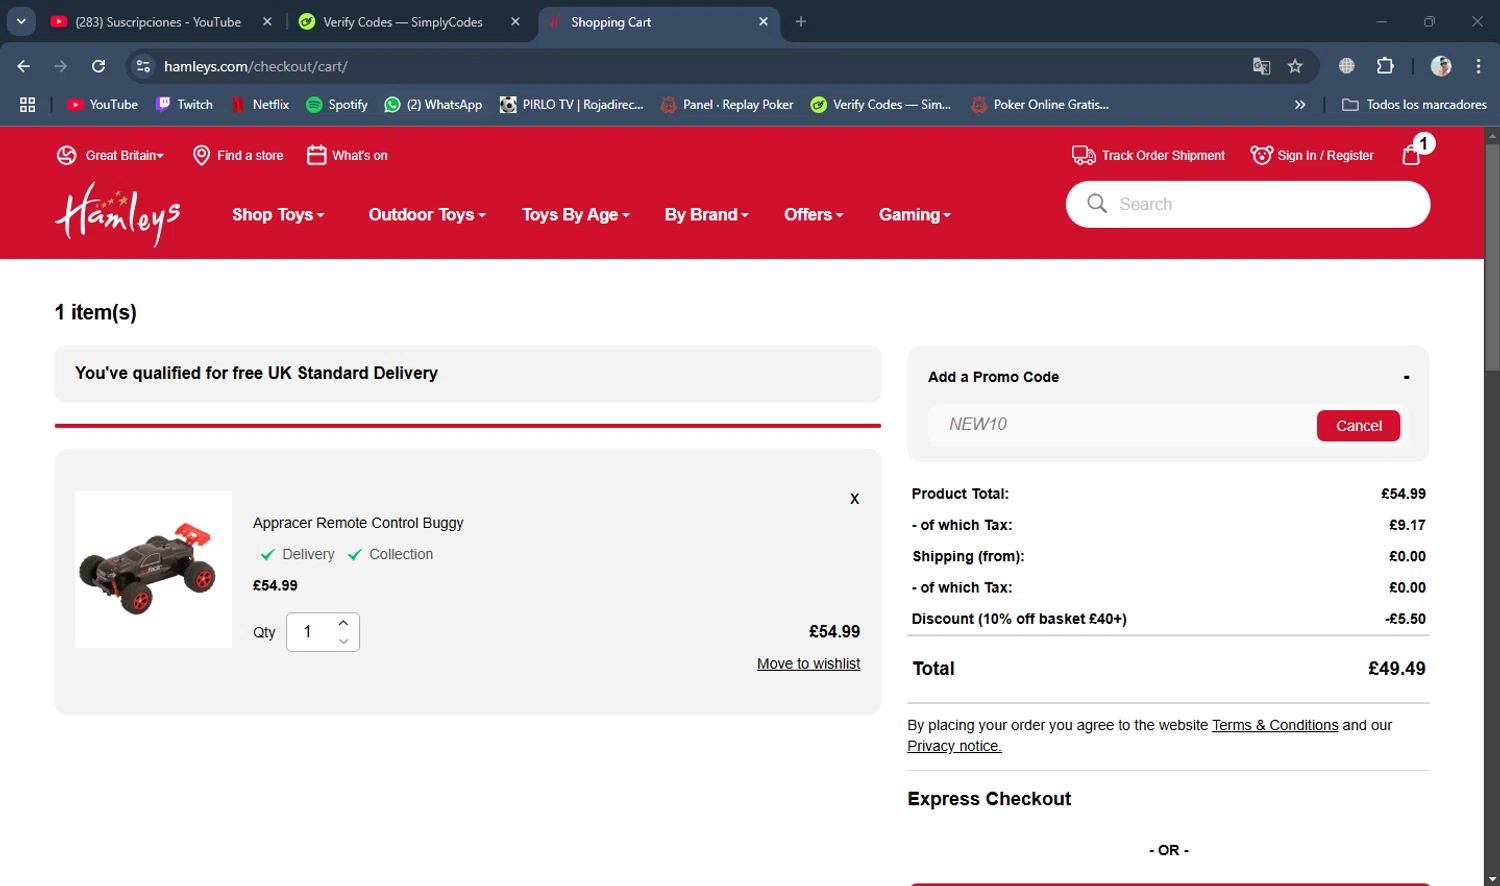The image size is (1500, 886).
Task: Remove Appracer Buggy with the X
Action: (854, 498)
